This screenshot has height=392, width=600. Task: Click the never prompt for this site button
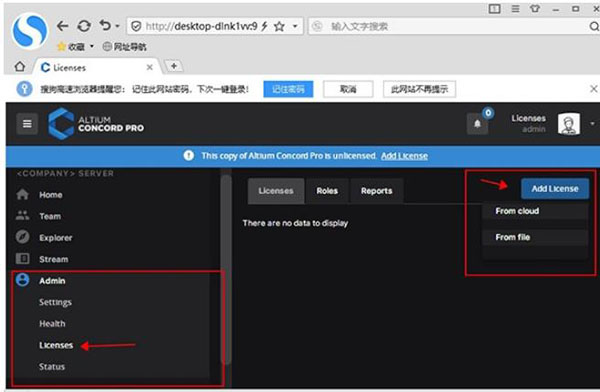click(419, 89)
